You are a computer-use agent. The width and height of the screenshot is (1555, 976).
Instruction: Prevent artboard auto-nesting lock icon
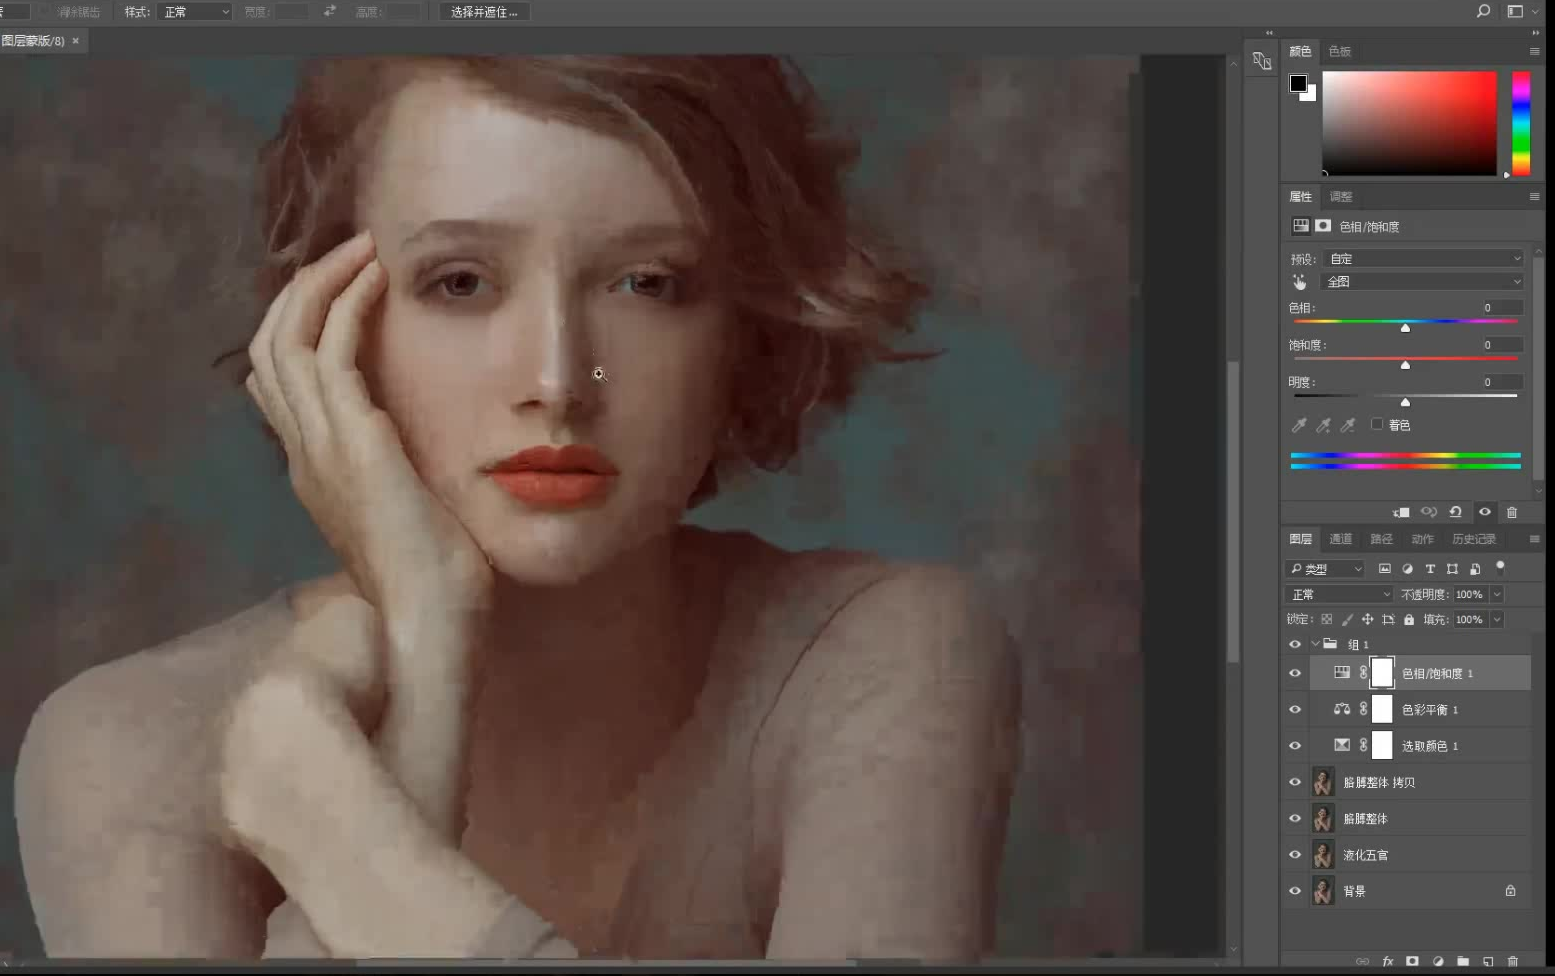pos(1388,620)
